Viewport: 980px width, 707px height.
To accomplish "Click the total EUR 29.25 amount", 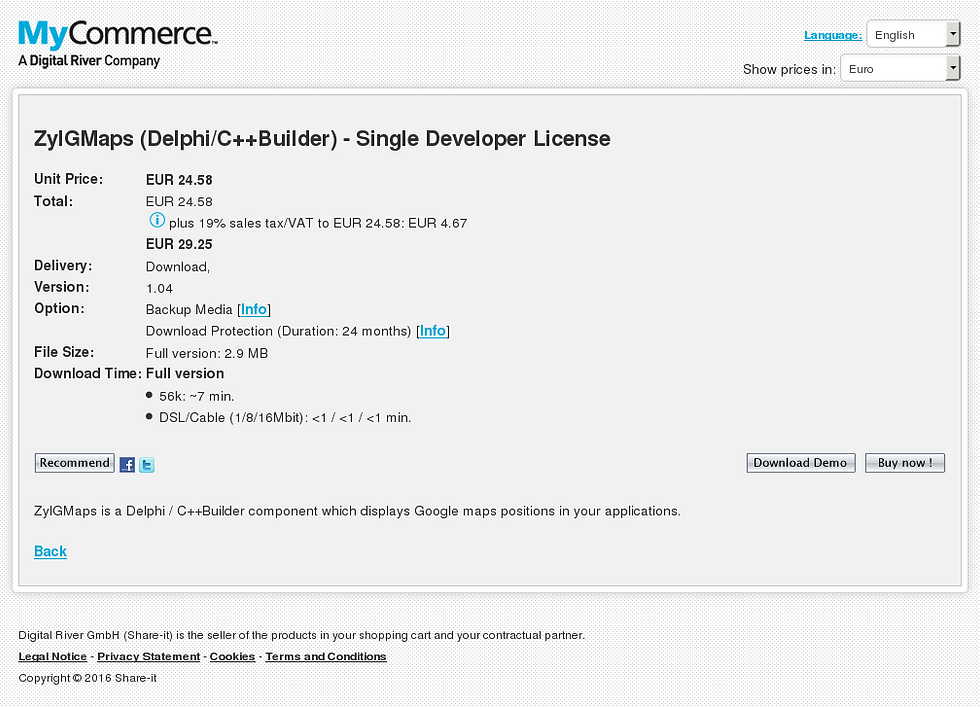I will (x=179, y=244).
